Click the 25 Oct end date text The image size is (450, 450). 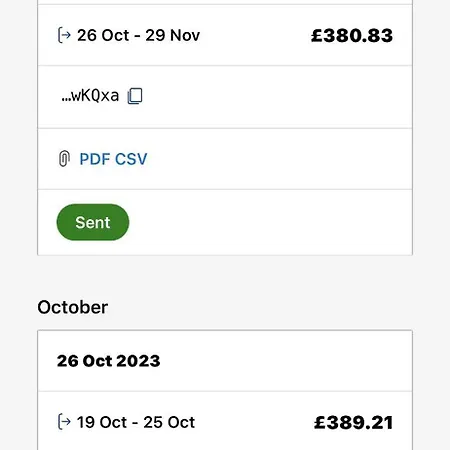(169, 422)
